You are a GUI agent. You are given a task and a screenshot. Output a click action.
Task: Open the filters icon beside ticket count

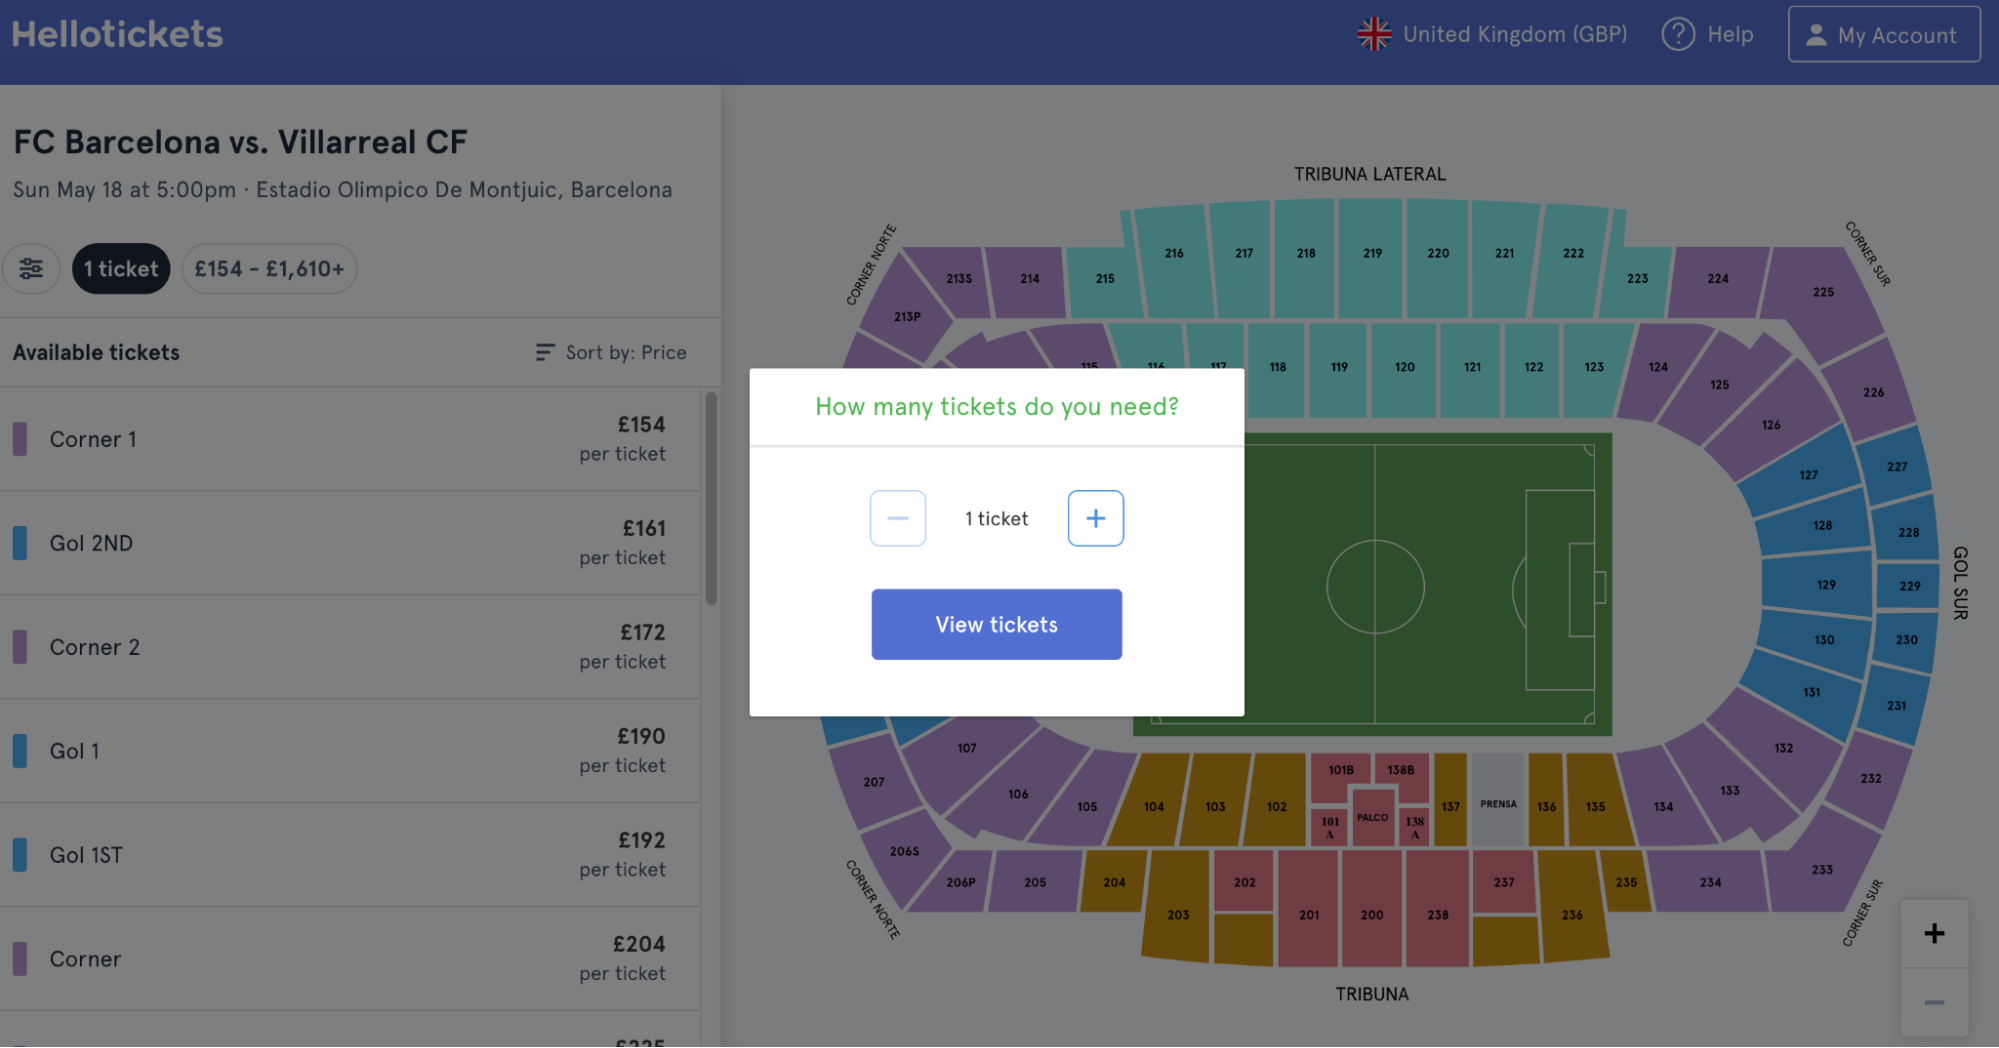[31, 268]
